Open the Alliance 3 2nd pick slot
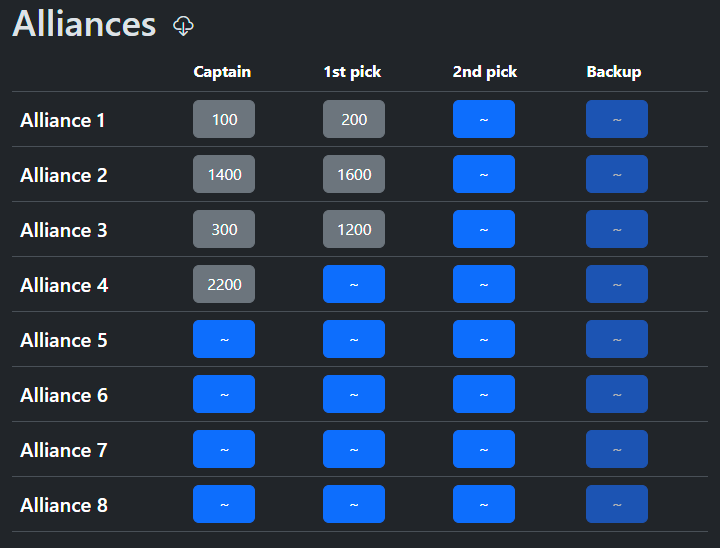This screenshot has height=548, width=720. pos(484,229)
